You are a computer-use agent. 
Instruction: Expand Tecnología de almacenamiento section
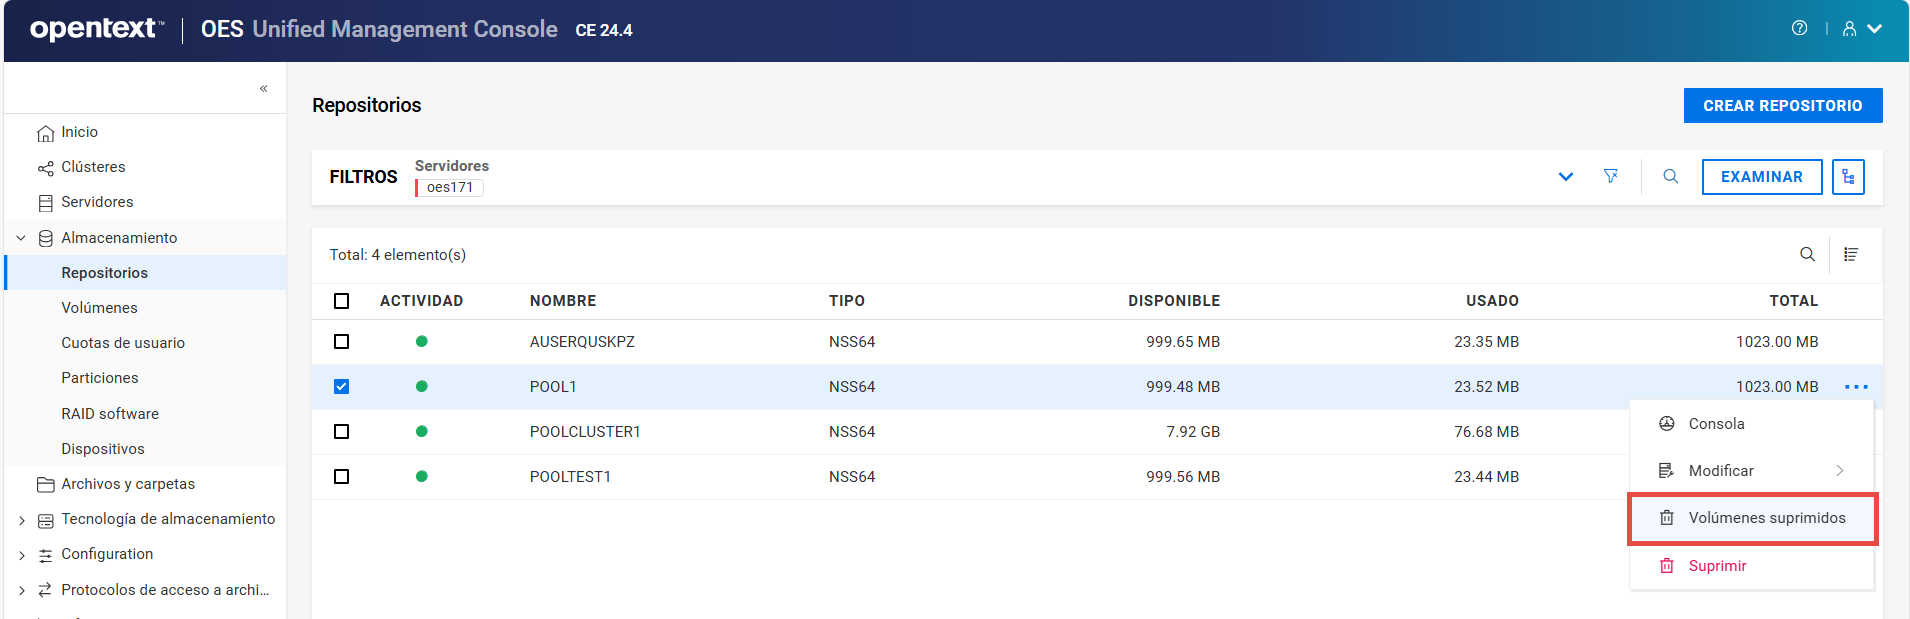[x=21, y=520]
